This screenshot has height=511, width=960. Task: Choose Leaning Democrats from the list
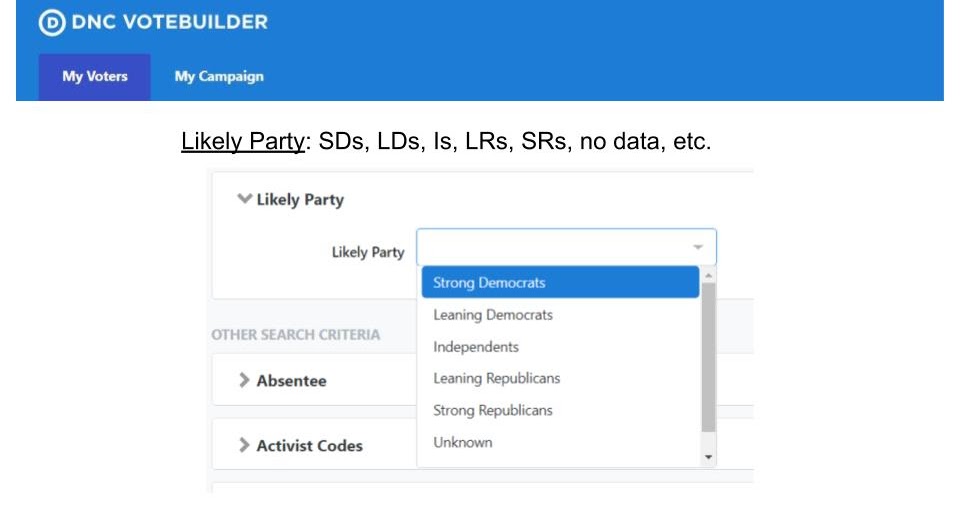click(x=493, y=315)
